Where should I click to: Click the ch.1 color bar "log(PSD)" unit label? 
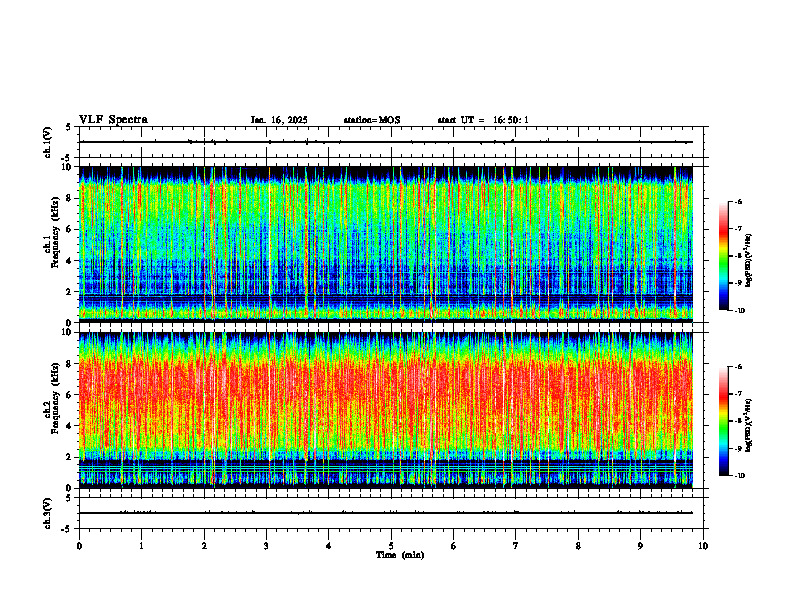point(749,261)
